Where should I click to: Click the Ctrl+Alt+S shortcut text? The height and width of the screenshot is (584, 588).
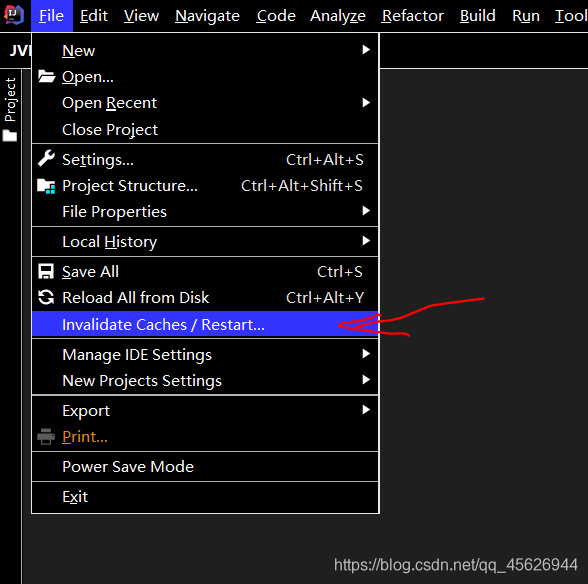click(x=325, y=160)
